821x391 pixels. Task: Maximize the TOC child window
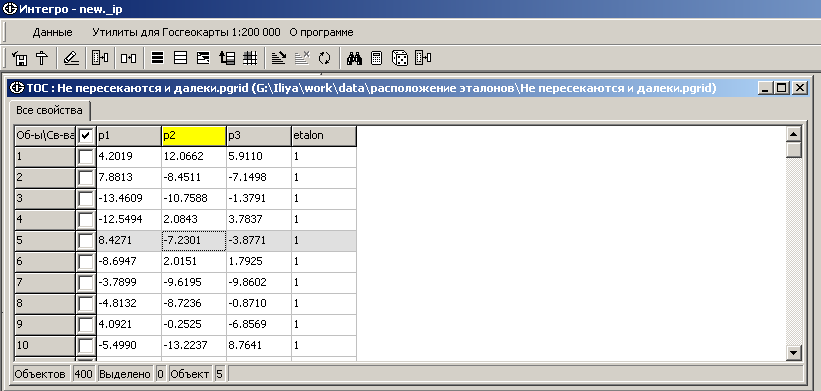click(781, 88)
